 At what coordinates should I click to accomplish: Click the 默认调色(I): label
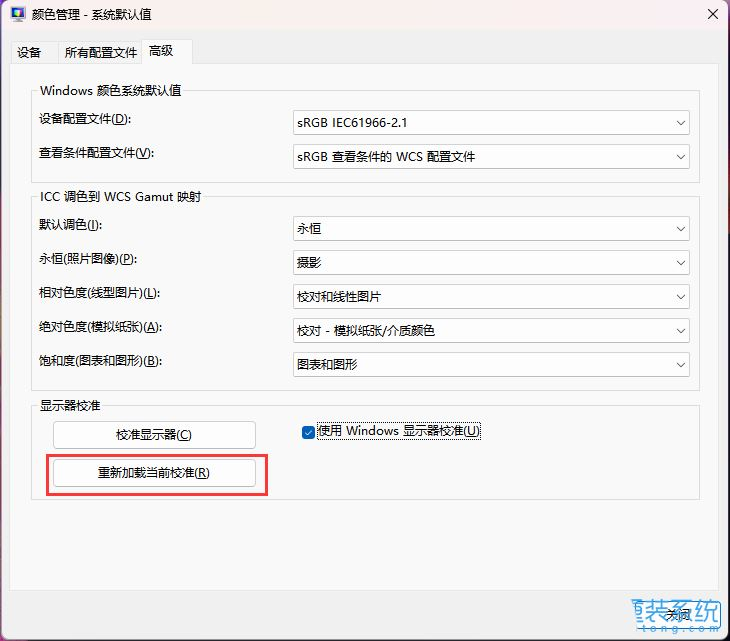pyautogui.click(x=71, y=225)
